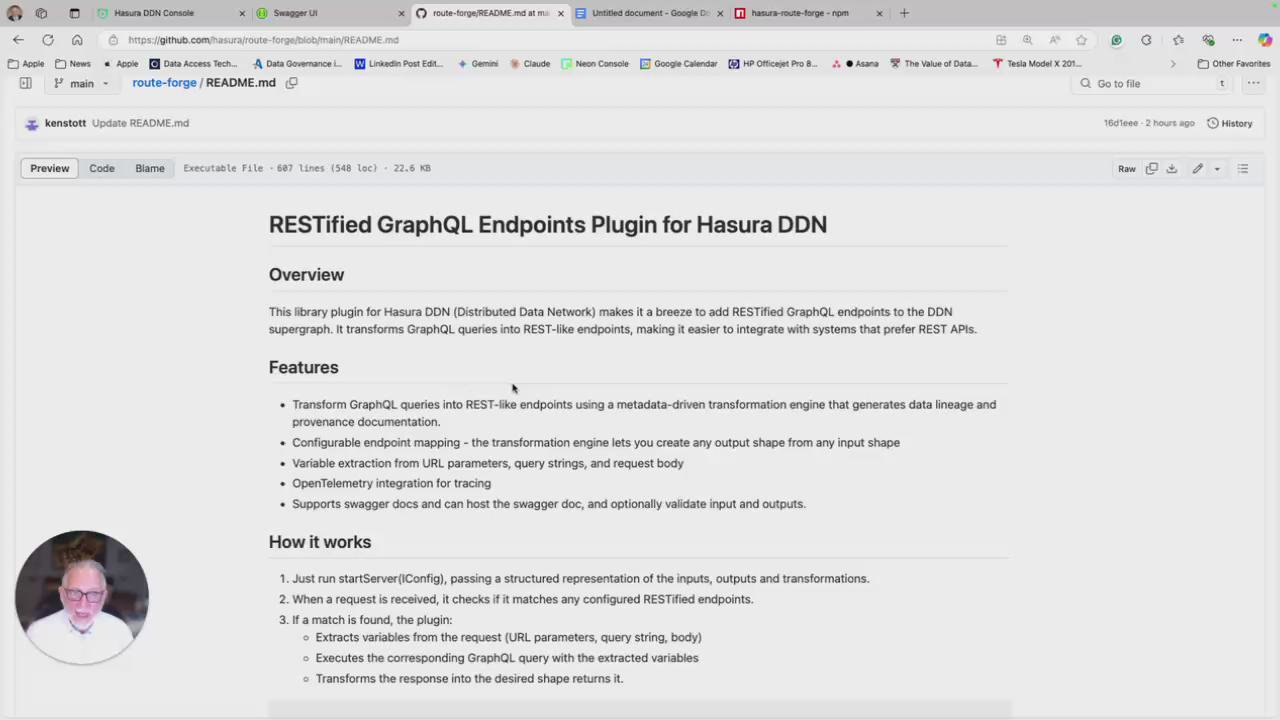The height and width of the screenshot is (720, 1280).
Task: Download the raw file icon
Action: click(x=1172, y=169)
